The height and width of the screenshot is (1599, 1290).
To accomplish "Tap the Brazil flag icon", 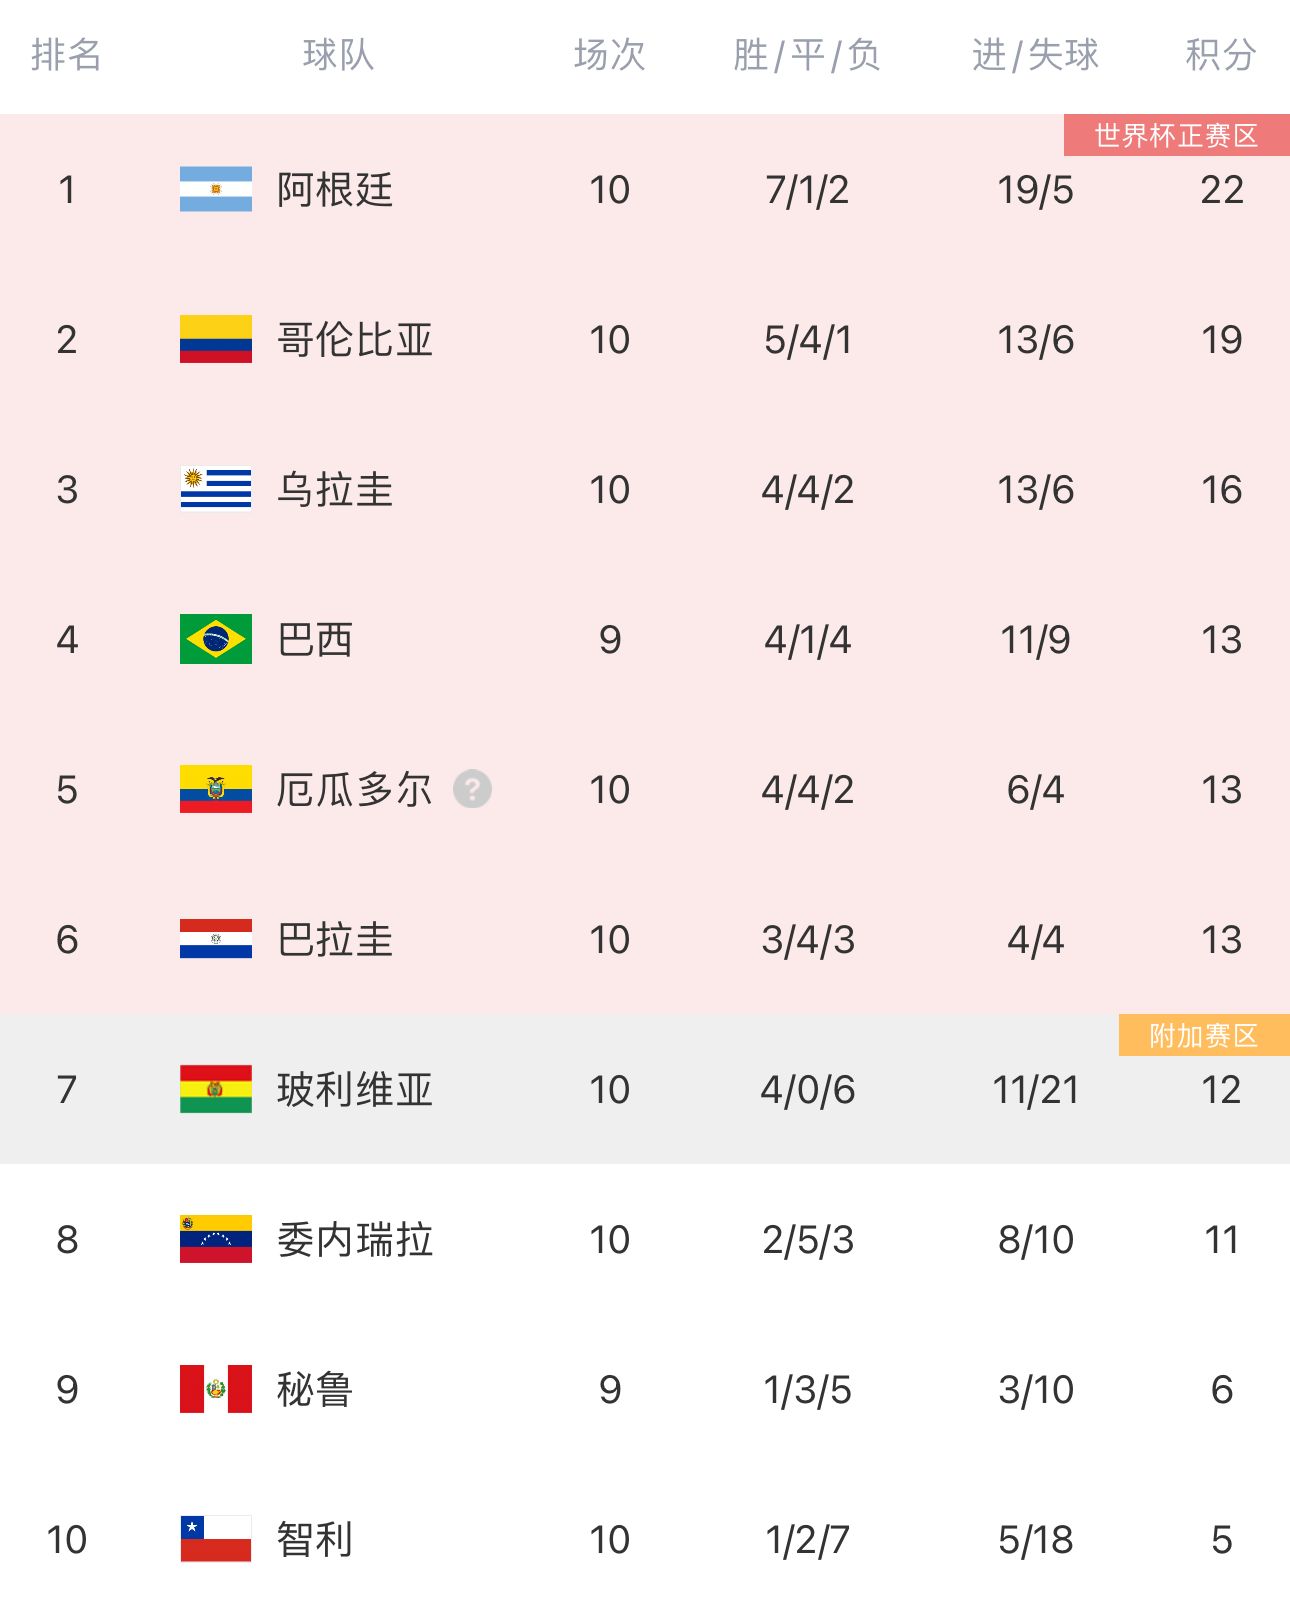I will (216, 639).
